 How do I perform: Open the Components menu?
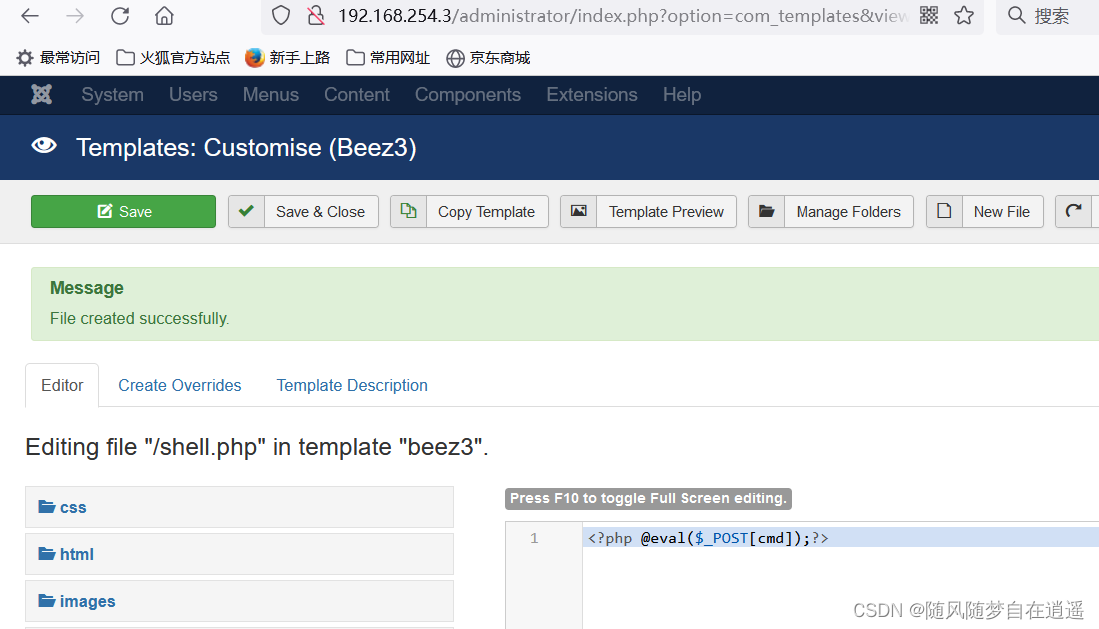(x=467, y=95)
